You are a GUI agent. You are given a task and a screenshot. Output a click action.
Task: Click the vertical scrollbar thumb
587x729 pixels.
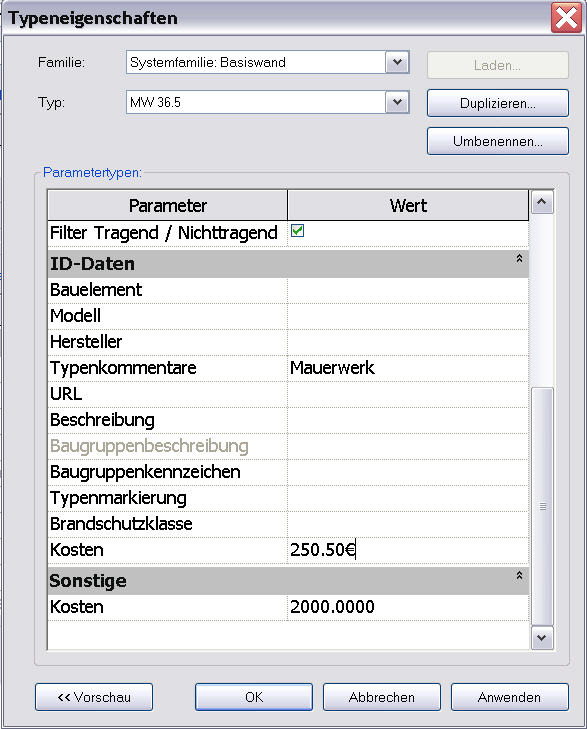tap(542, 506)
